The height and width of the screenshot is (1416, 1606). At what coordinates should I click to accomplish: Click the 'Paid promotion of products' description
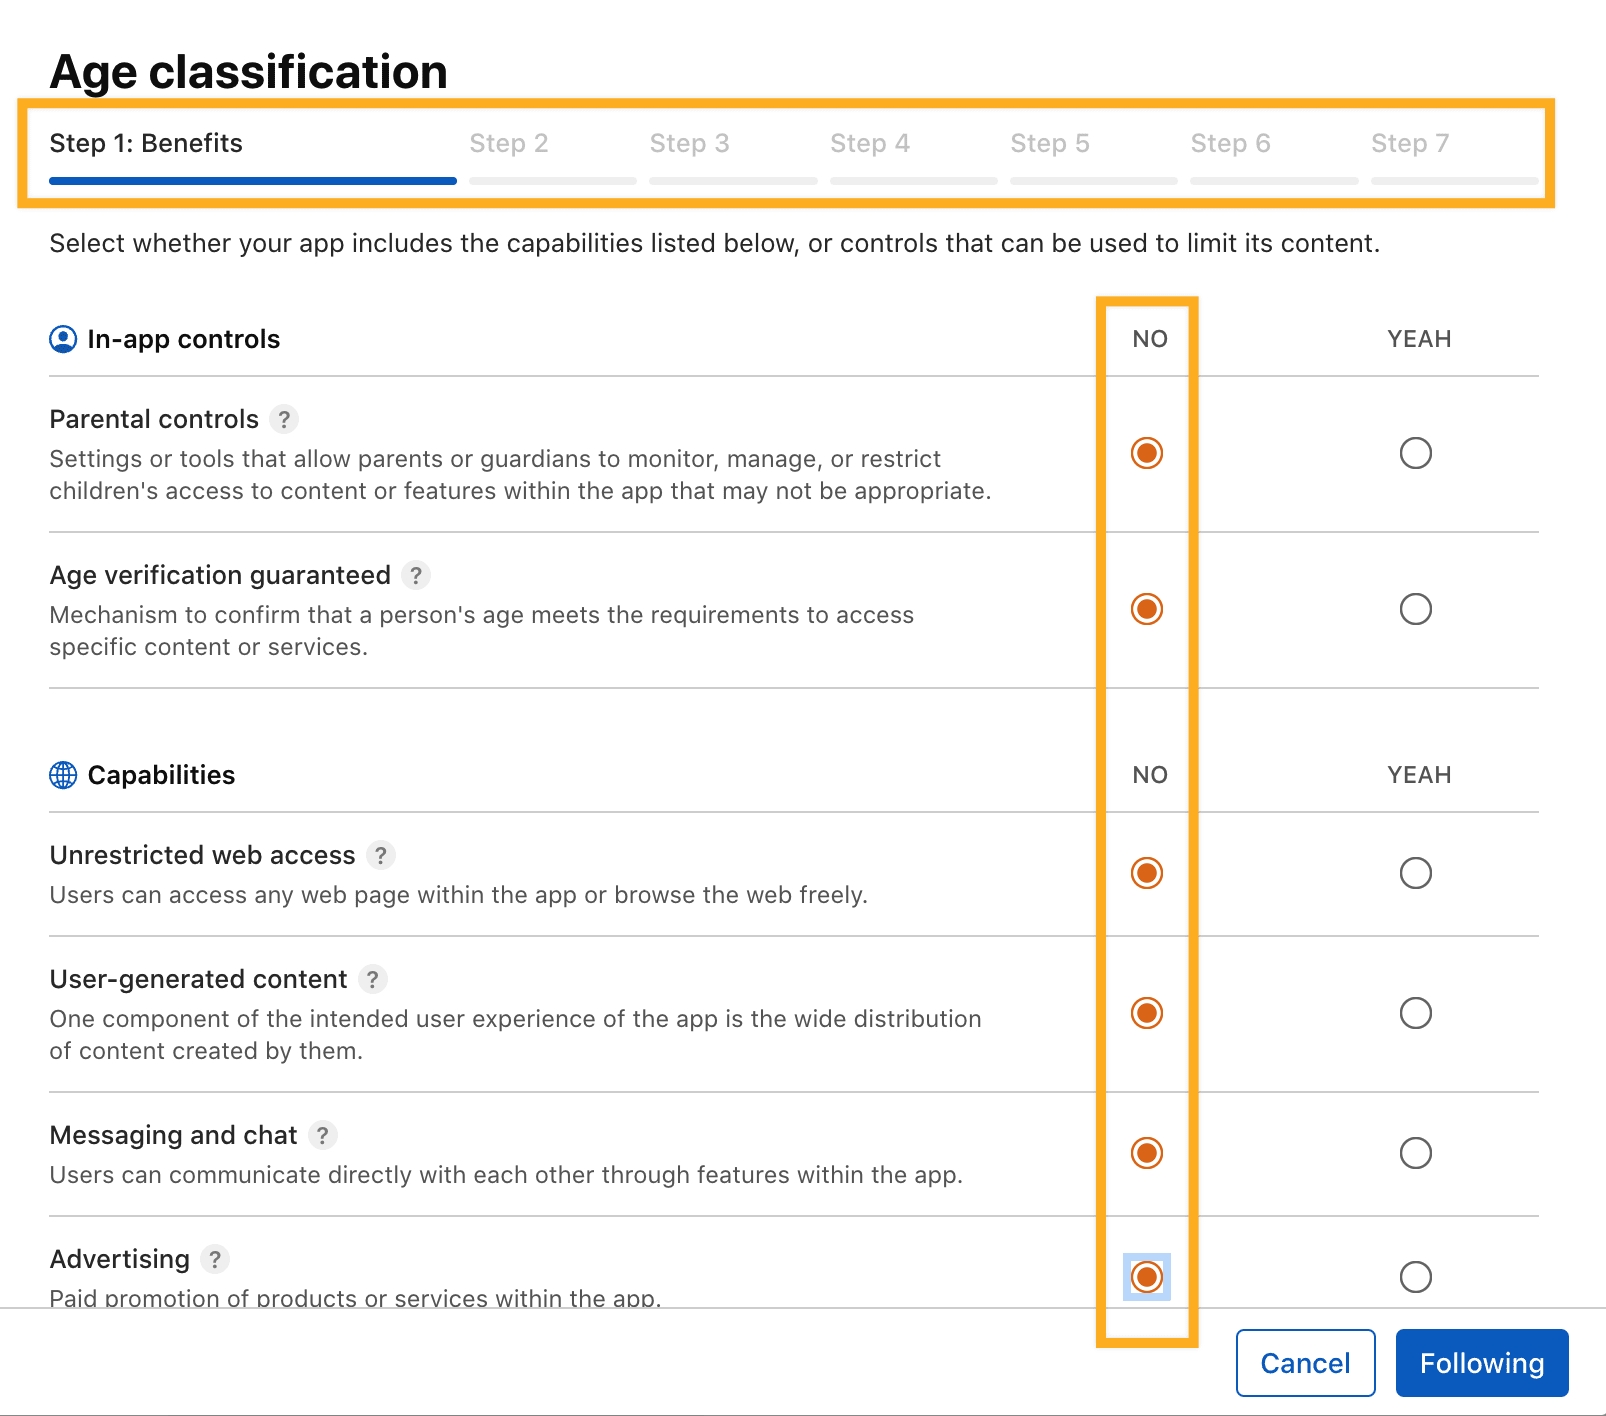355,1297
